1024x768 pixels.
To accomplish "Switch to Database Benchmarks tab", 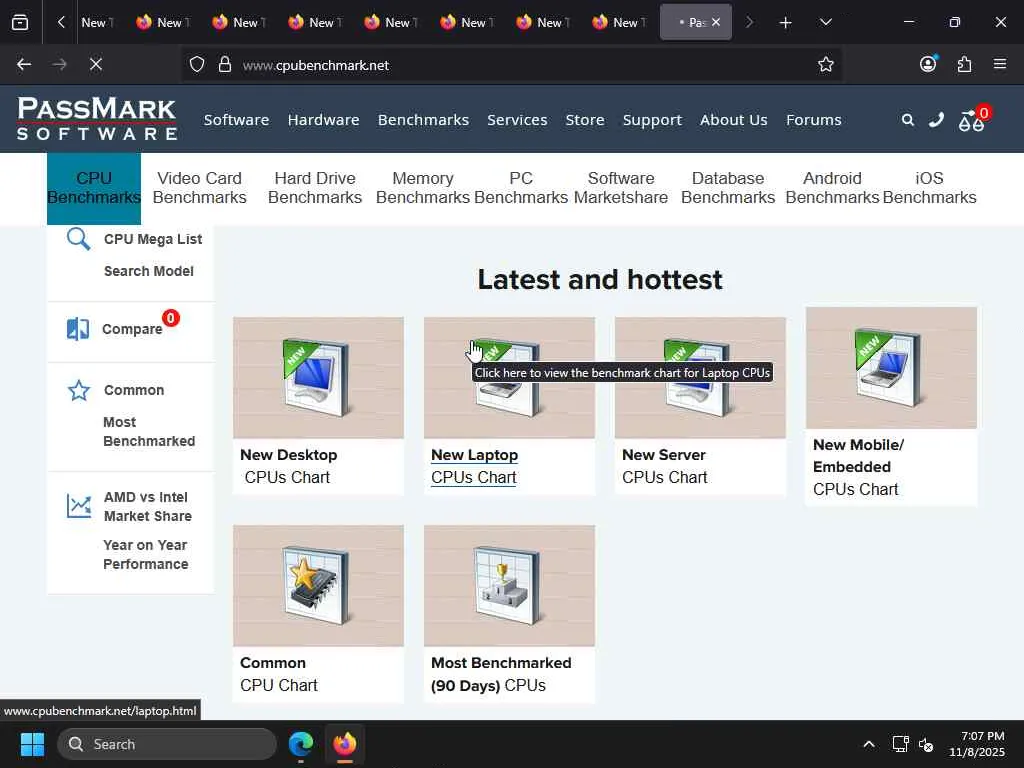I will [x=728, y=188].
